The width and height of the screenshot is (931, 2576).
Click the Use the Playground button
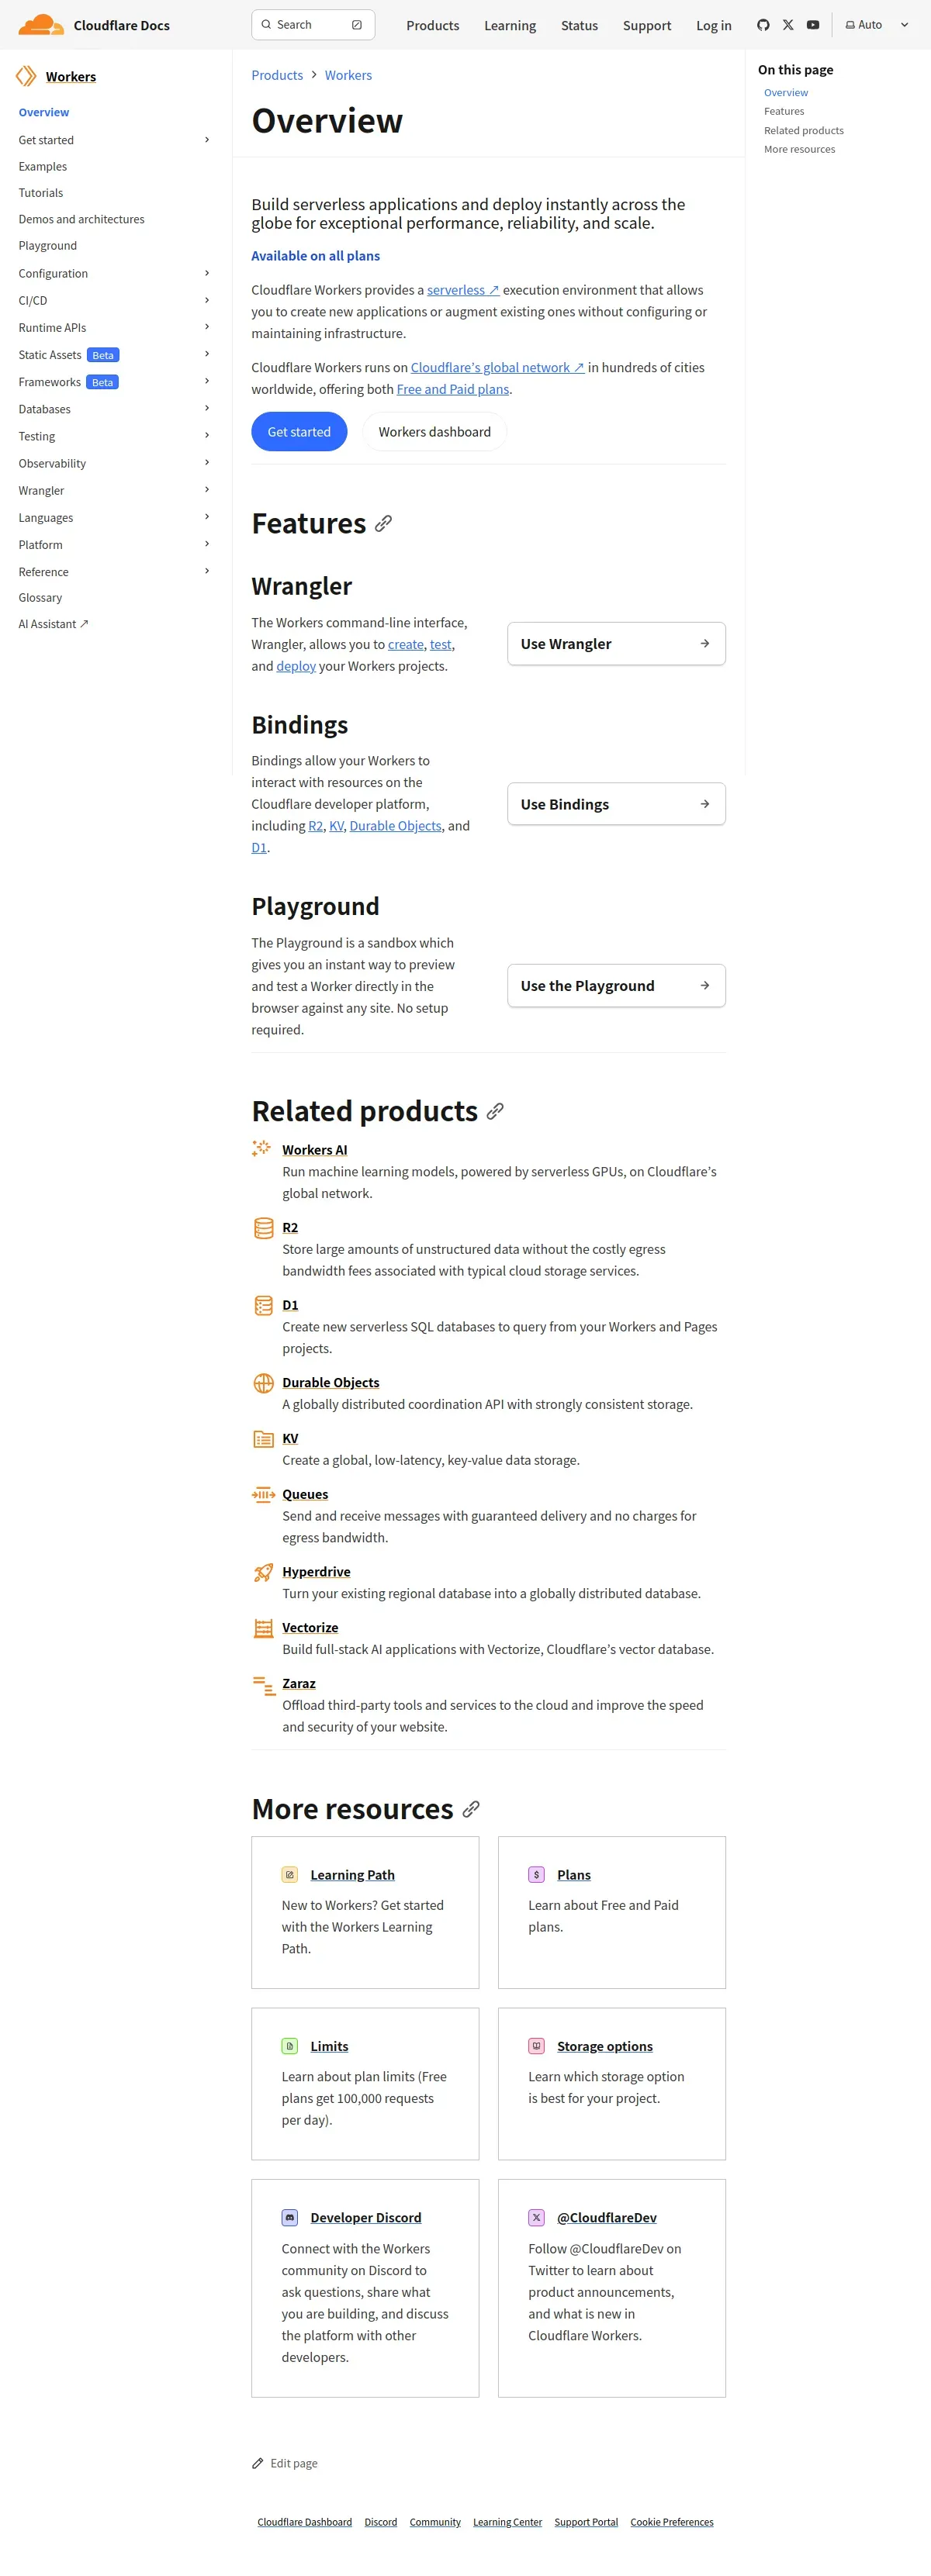coord(616,986)
